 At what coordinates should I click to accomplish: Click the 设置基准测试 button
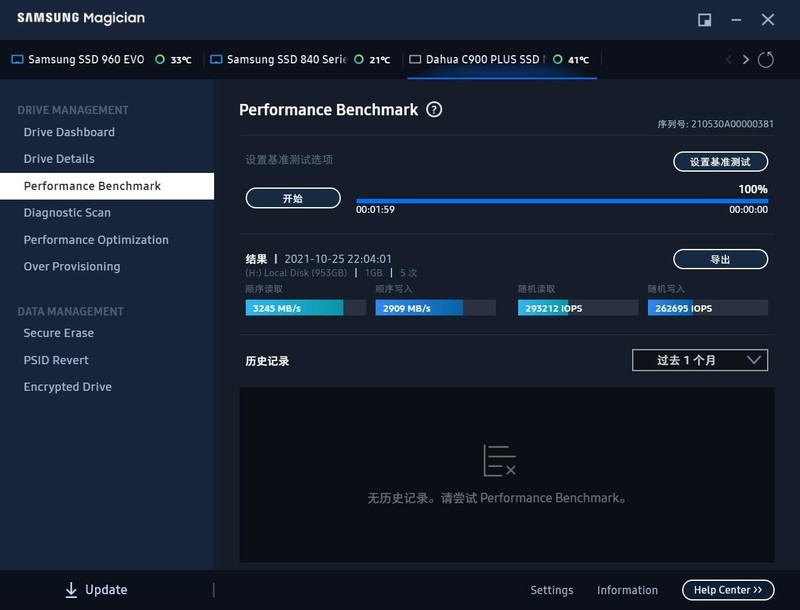(x=720, y=161)
